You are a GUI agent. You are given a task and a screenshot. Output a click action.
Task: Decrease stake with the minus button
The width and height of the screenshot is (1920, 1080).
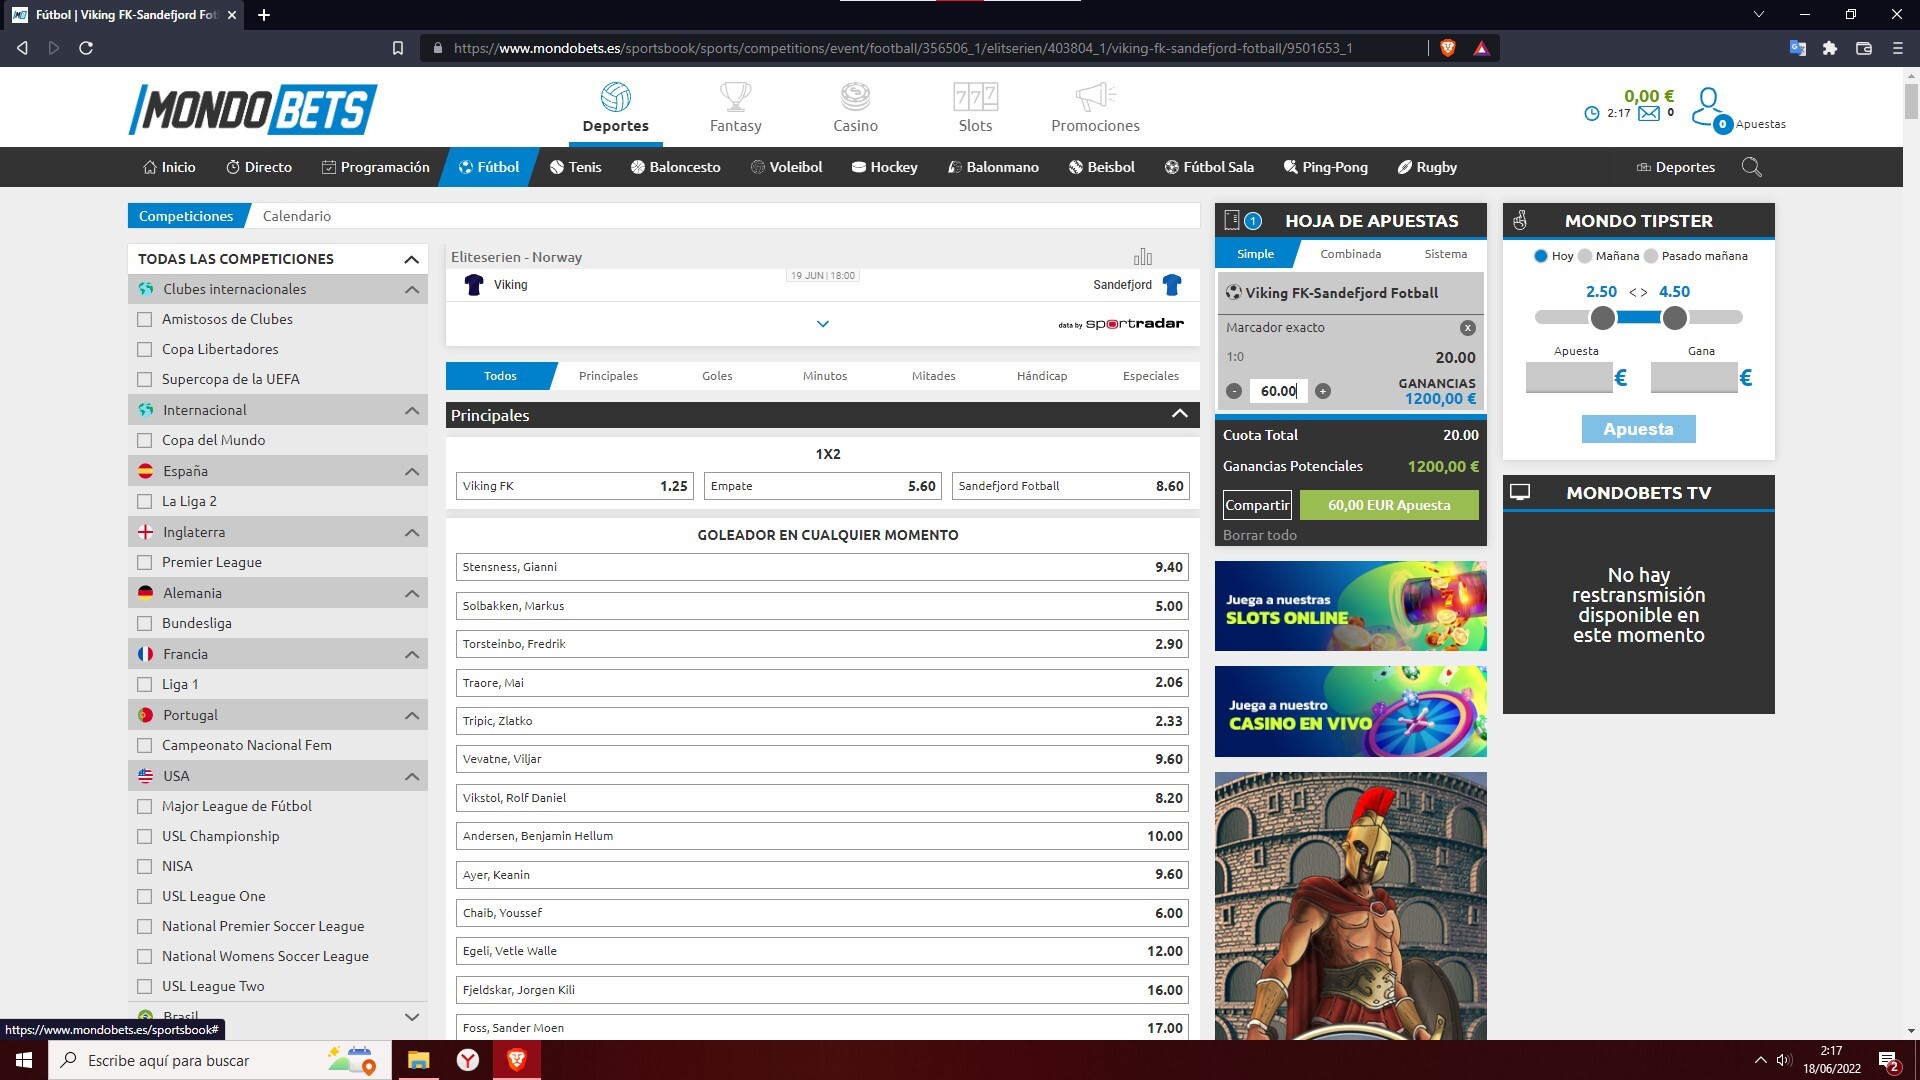click(x=1234, y=391)
